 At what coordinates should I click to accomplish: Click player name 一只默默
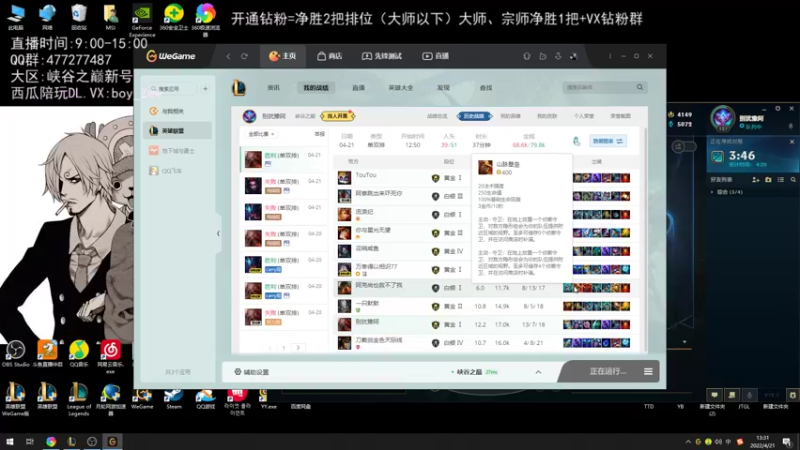coord(367,303)
